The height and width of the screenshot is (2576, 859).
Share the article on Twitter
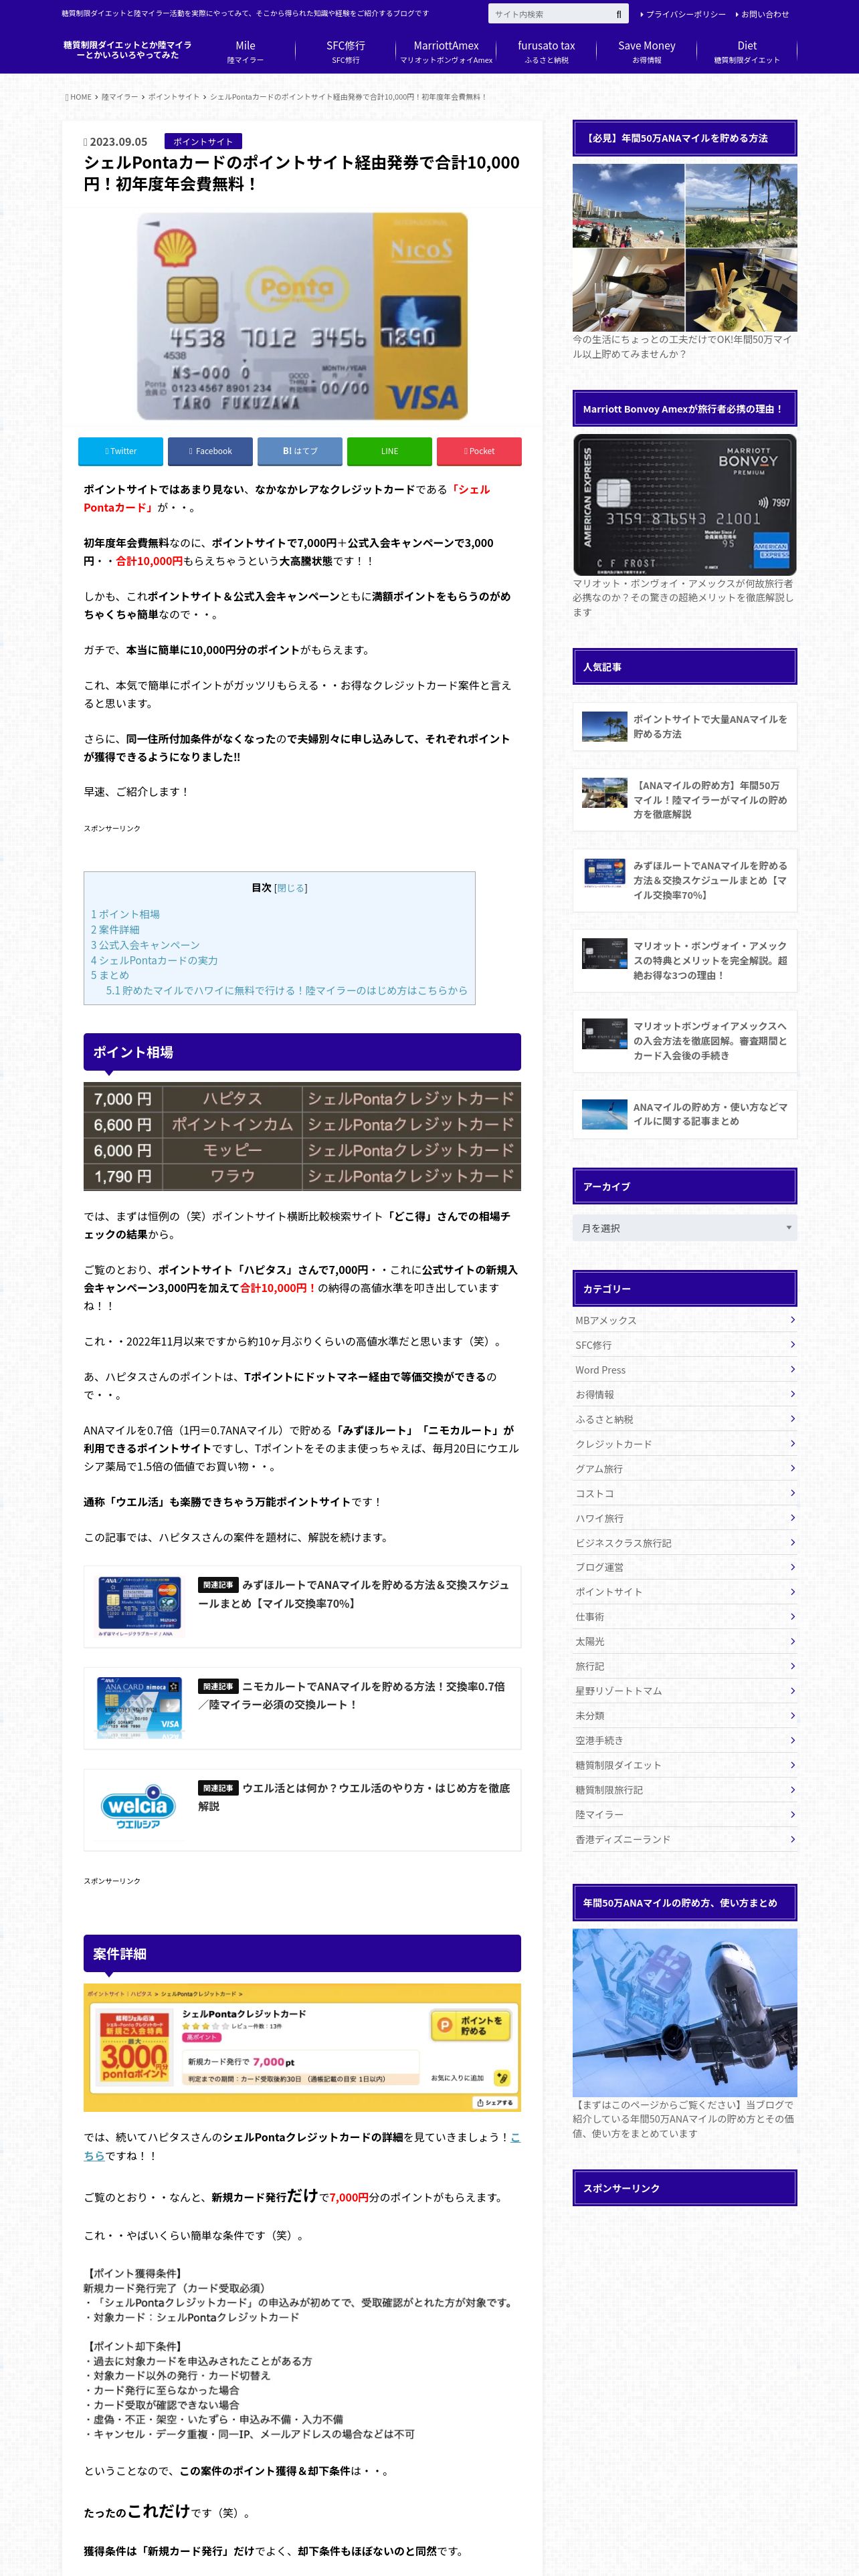pos(120,451)
